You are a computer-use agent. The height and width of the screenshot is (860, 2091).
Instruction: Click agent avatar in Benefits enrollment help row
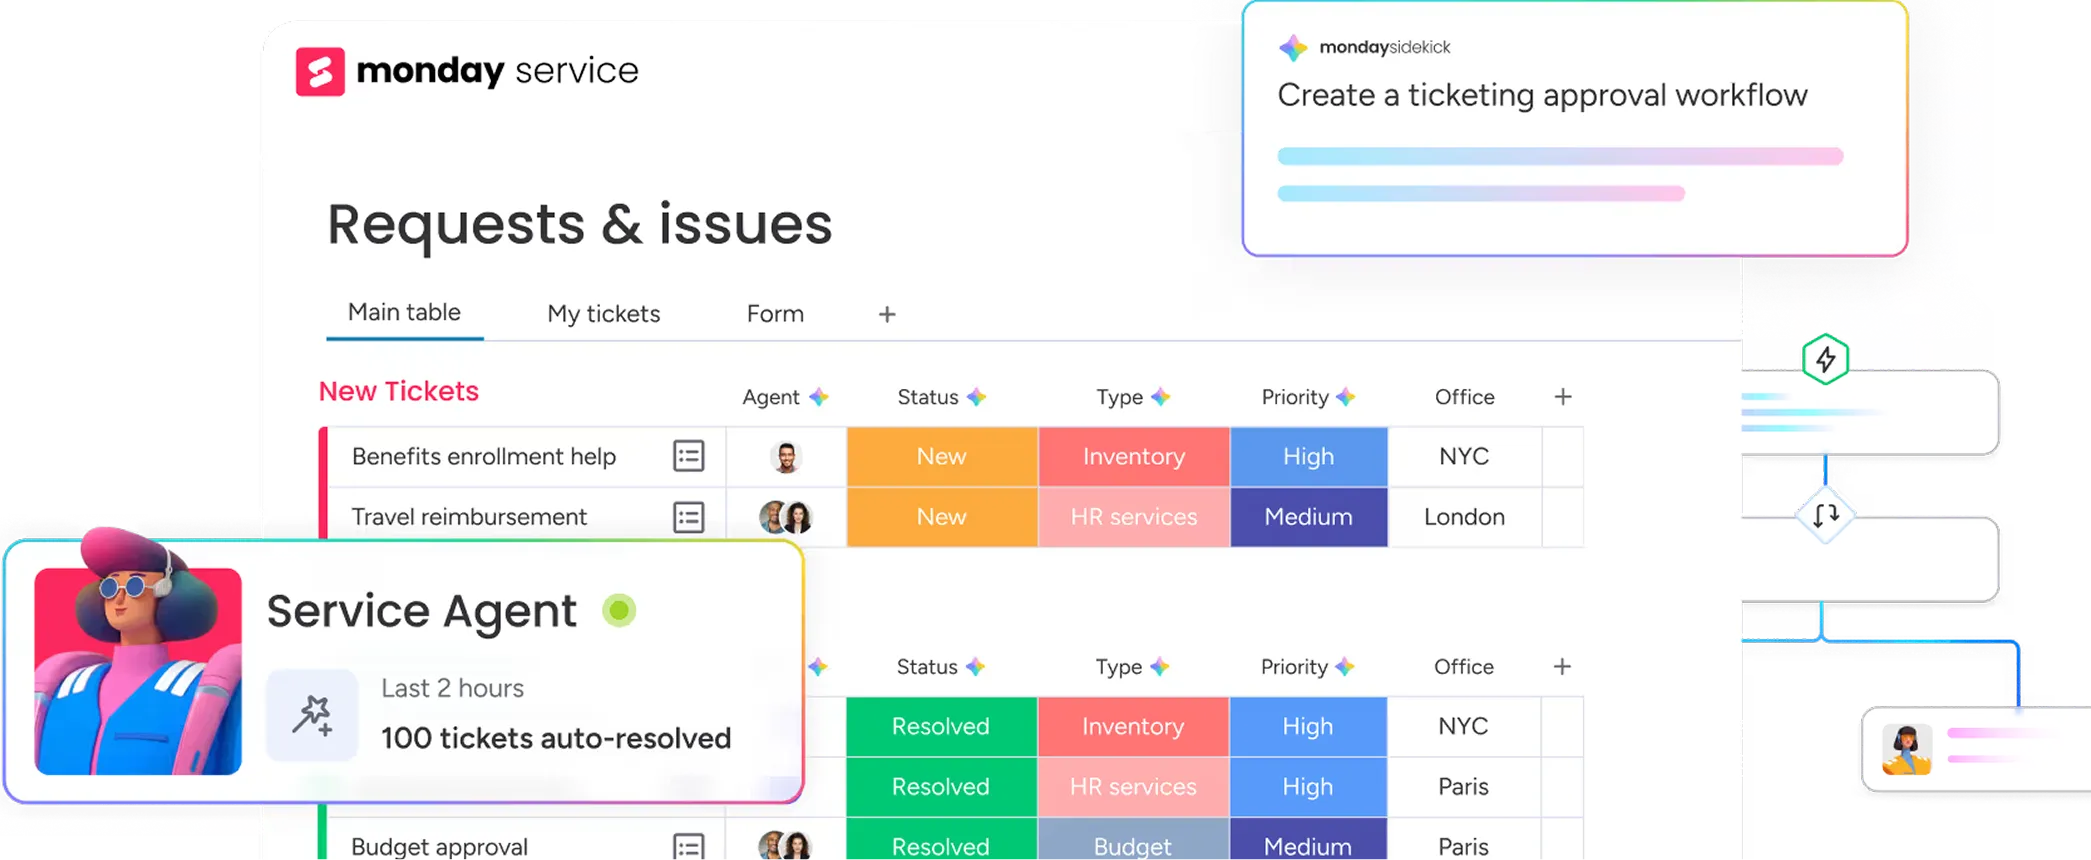786,457
